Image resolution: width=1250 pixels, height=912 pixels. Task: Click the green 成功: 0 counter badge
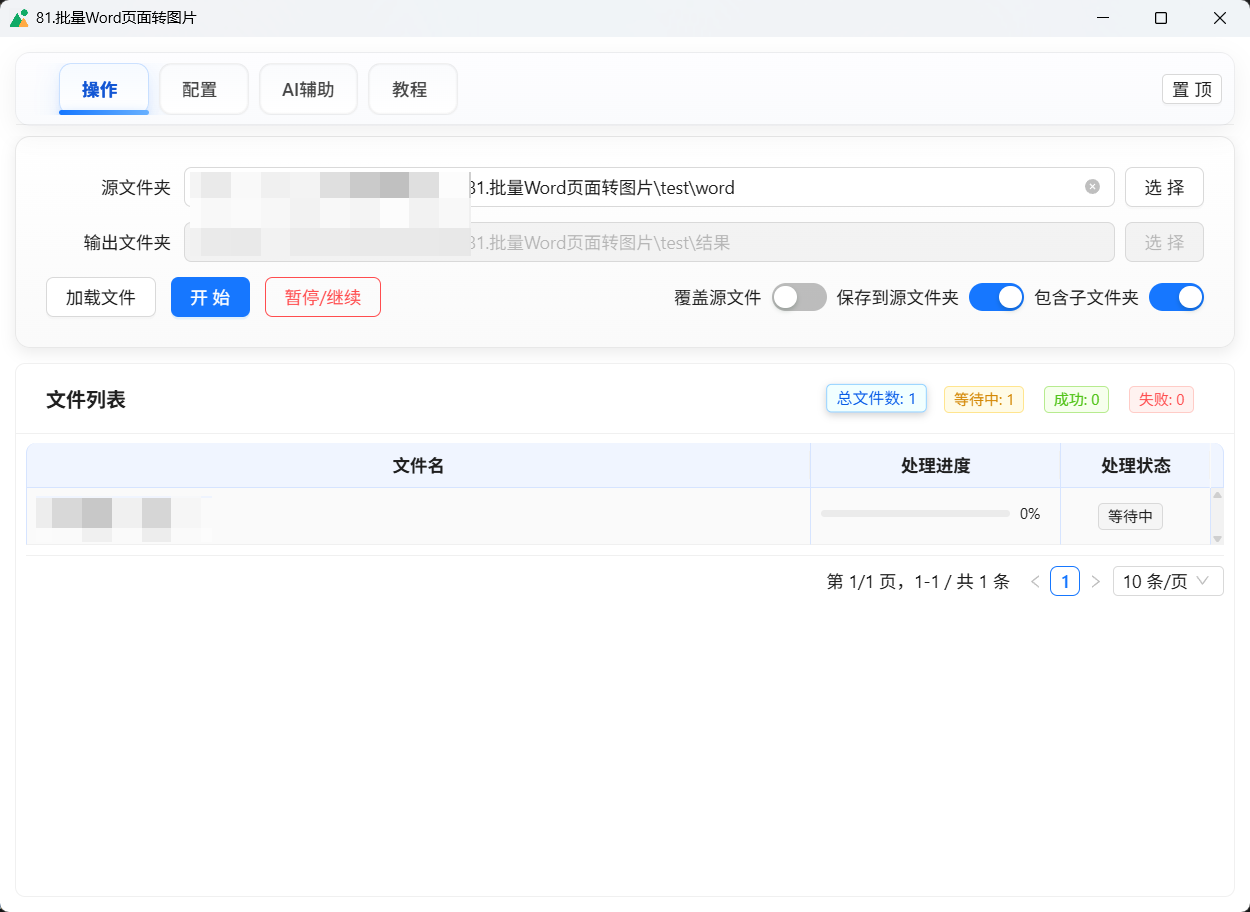tap(1076, 399)
